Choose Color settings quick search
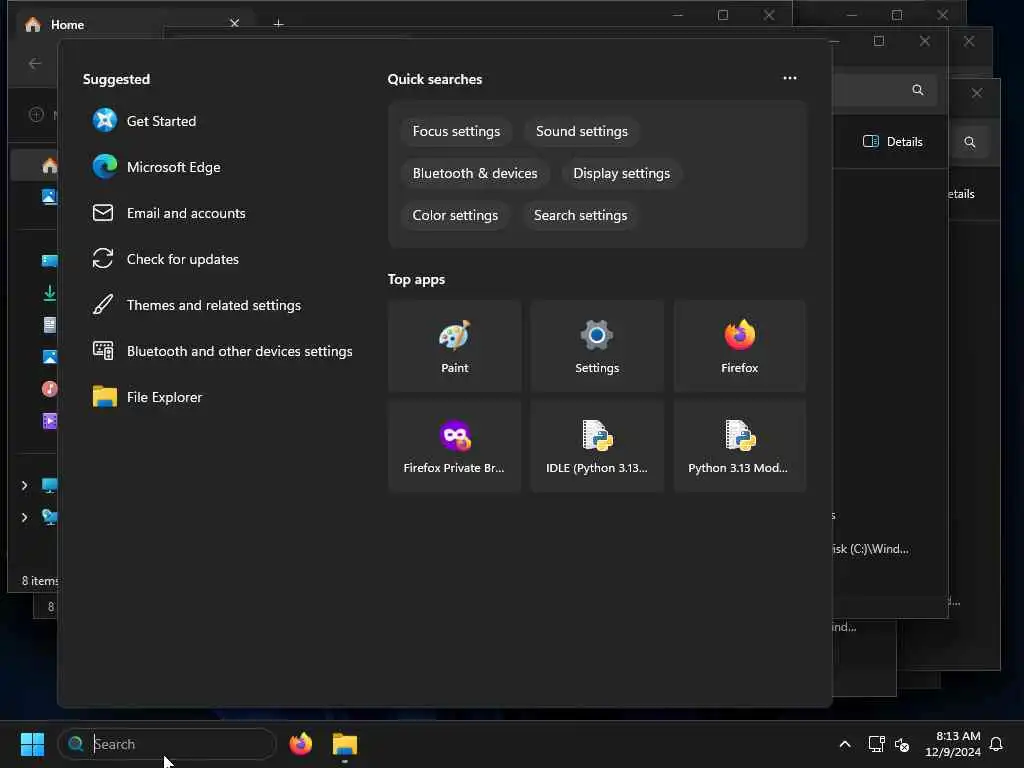 [x=455, y=215]
